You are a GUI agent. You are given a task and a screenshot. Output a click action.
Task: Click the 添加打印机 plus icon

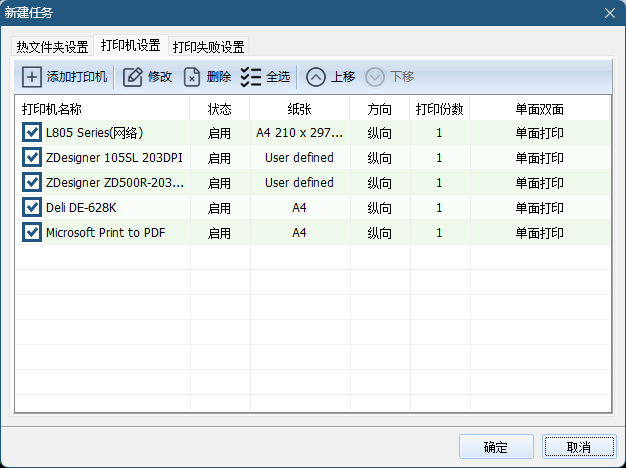pos(32,77)
